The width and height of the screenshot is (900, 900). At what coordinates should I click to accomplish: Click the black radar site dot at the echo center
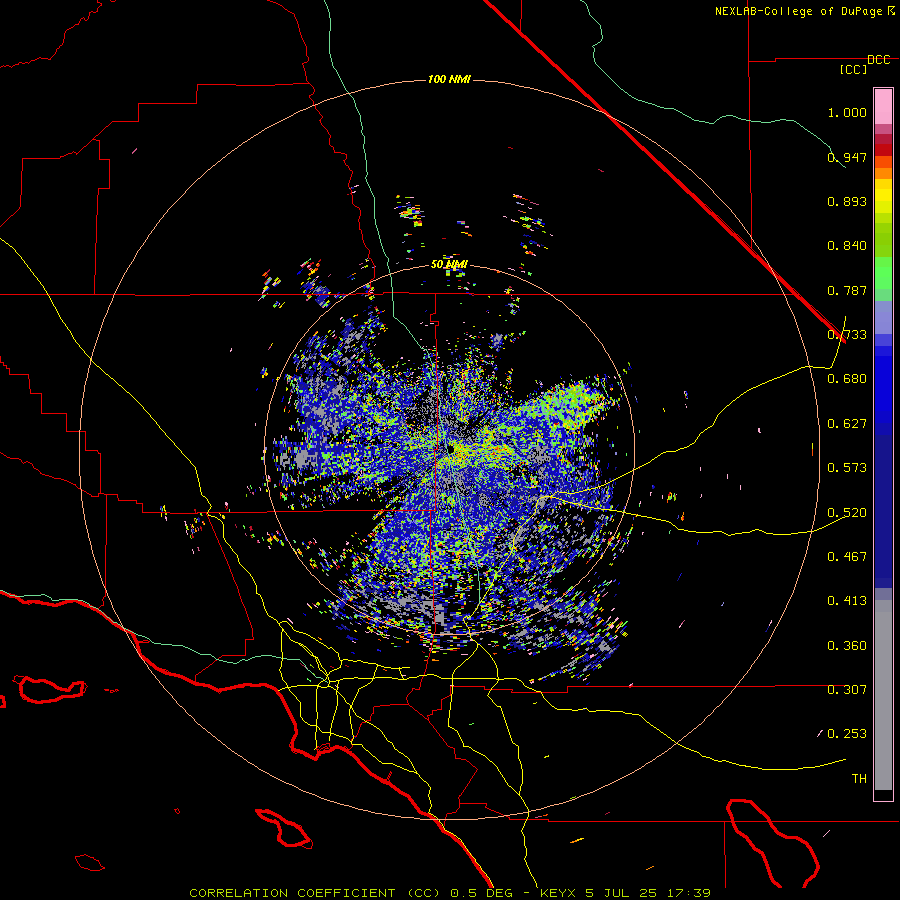451,449
